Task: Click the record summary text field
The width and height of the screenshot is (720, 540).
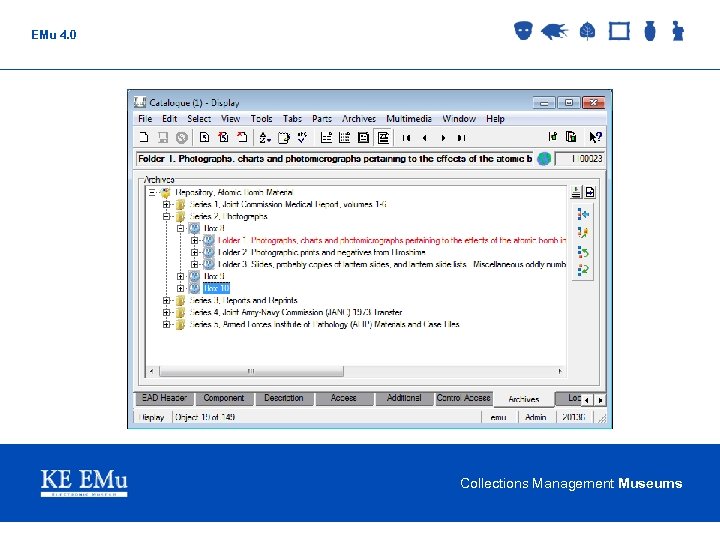Action: [334, 159]
